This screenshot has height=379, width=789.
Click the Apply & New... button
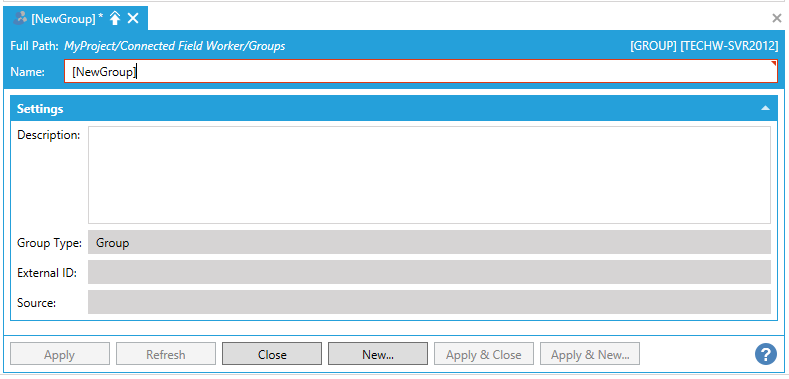click(x=590, y=354)
